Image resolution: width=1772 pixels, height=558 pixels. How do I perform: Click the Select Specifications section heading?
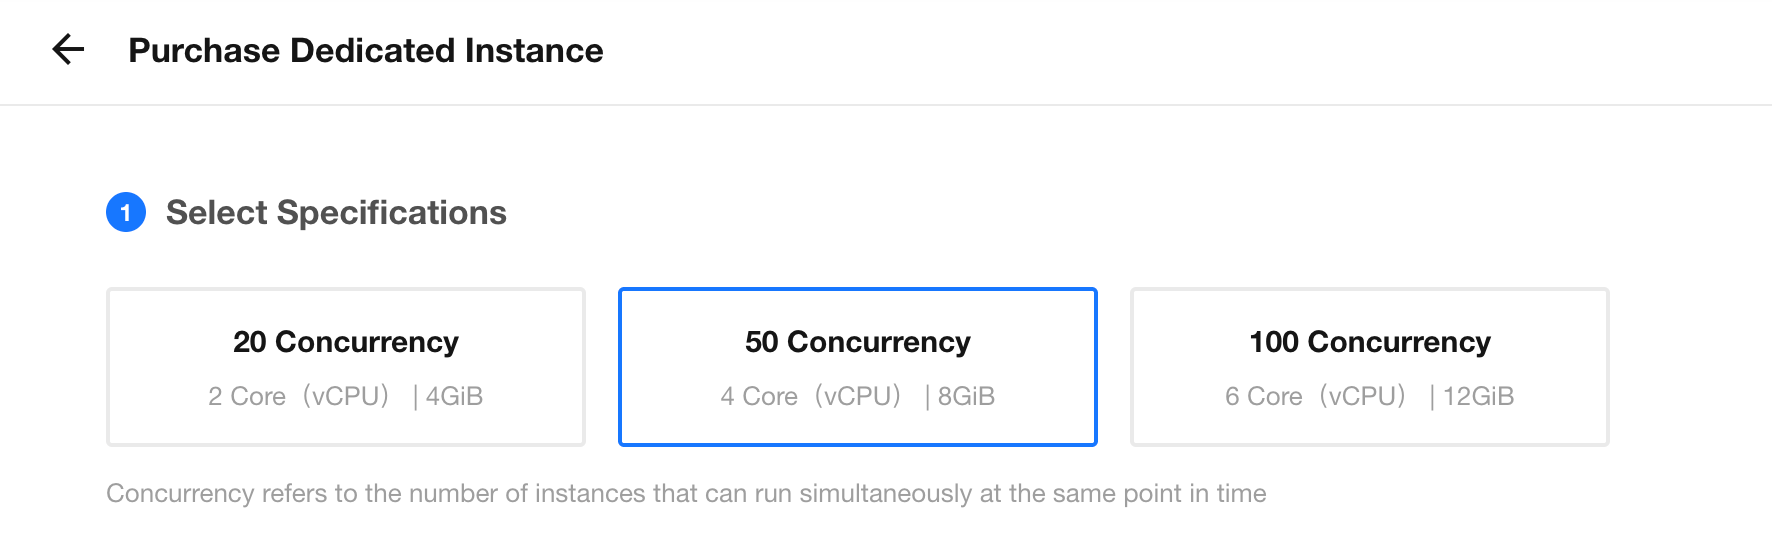336,212
